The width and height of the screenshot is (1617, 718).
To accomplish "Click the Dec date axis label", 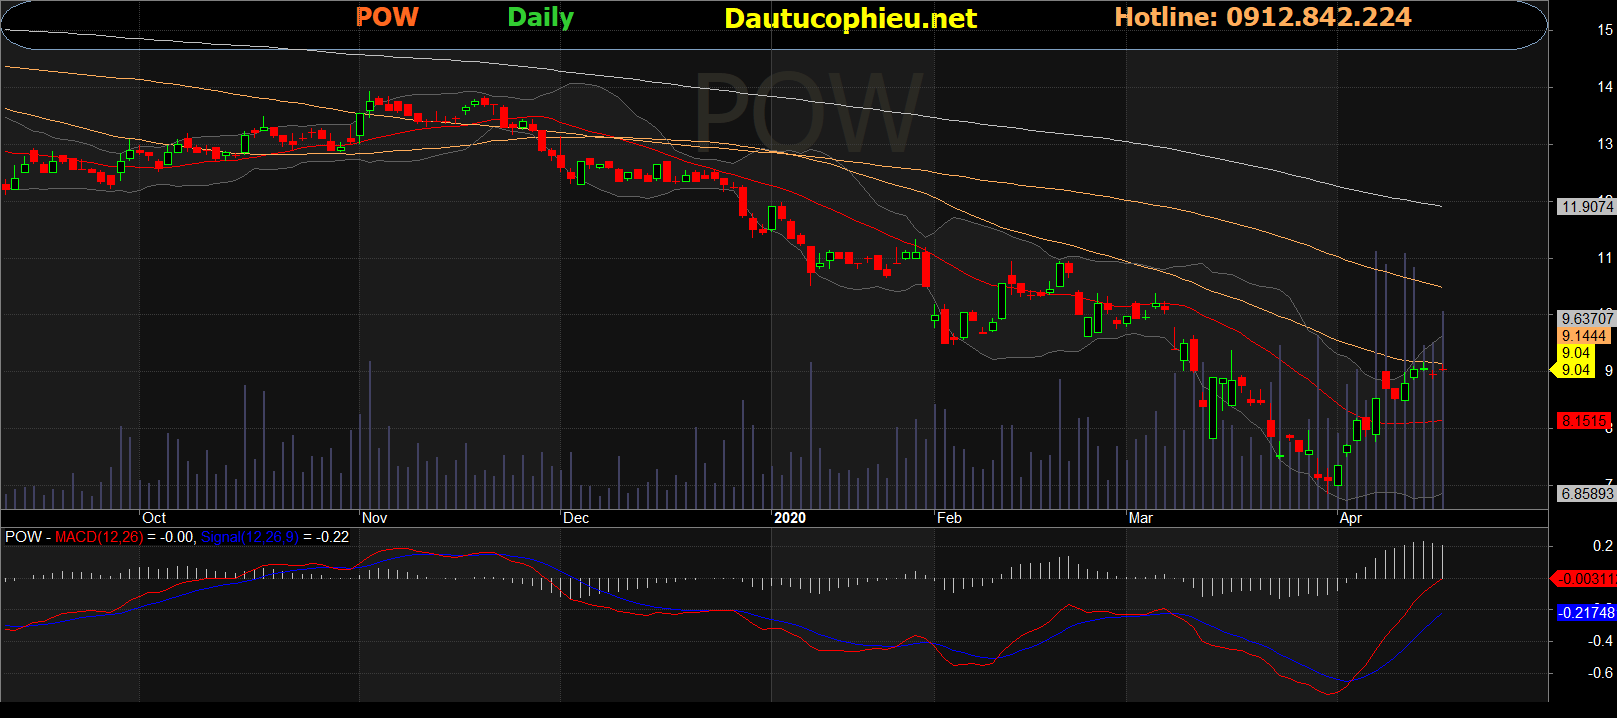I will point(576,518).
